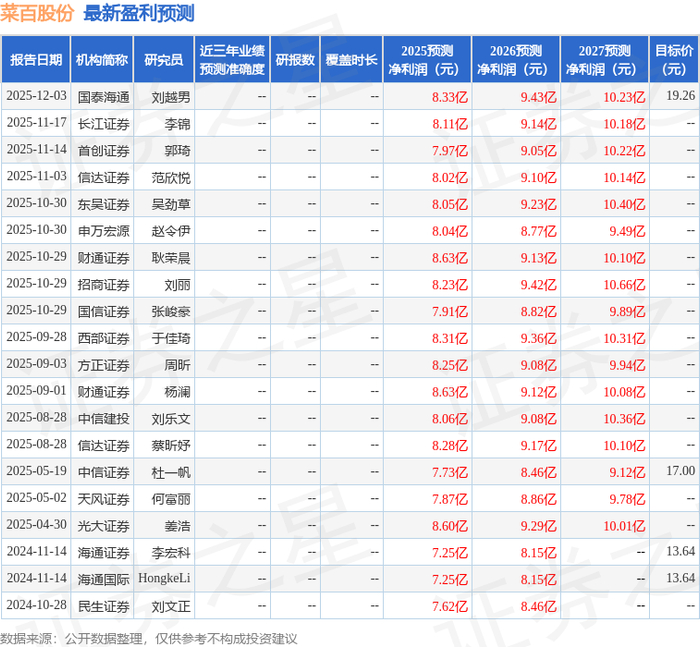The width and height of the screenshot is (700, 647).
Task: Click the title text 菜百股份
Action: (37, 13)
